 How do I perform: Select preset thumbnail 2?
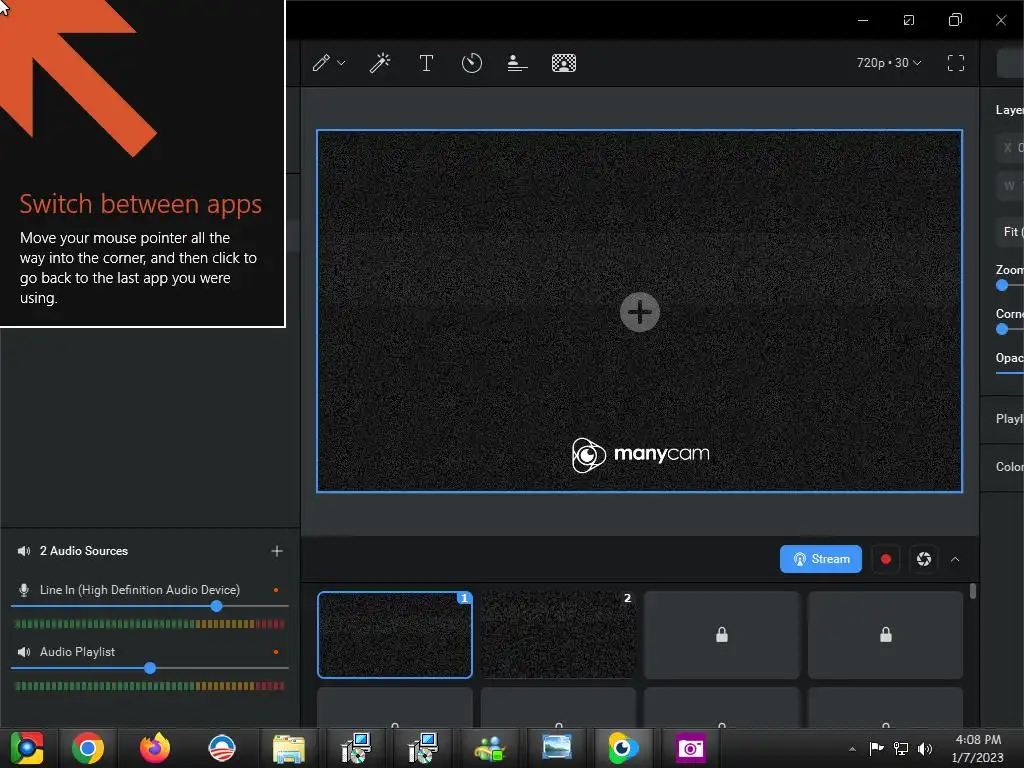[x=558, y=635]
